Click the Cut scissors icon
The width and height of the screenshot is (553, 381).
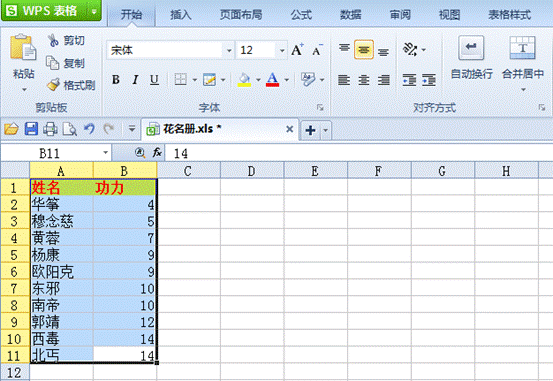[x=53, y=40]
